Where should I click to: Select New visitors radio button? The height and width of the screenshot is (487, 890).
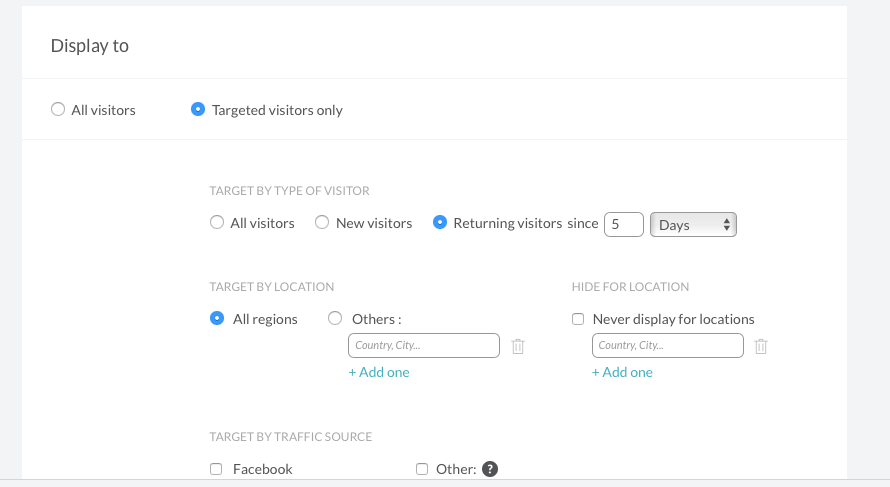(x=322, y=223)
